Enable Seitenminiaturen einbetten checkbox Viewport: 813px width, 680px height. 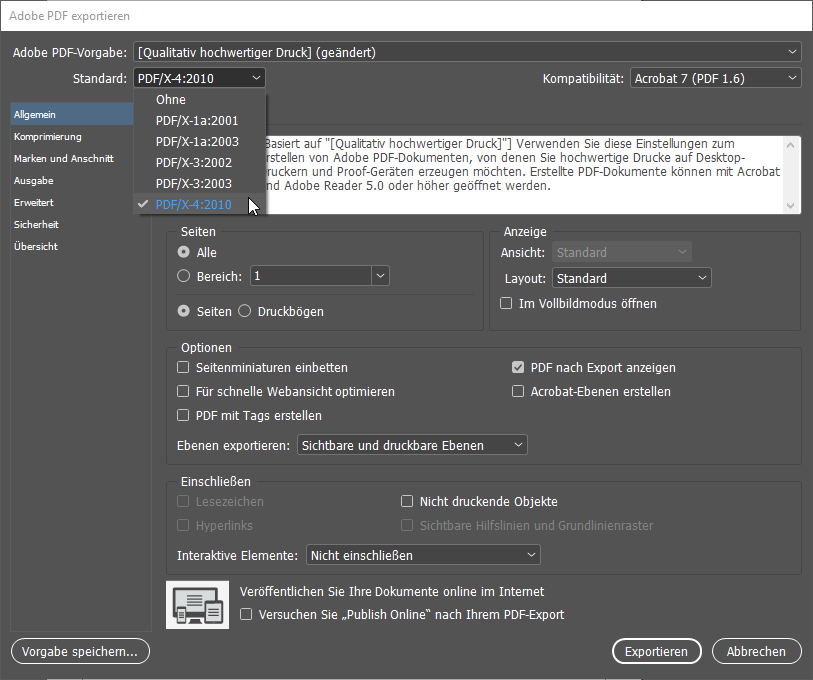pos(183,368)
